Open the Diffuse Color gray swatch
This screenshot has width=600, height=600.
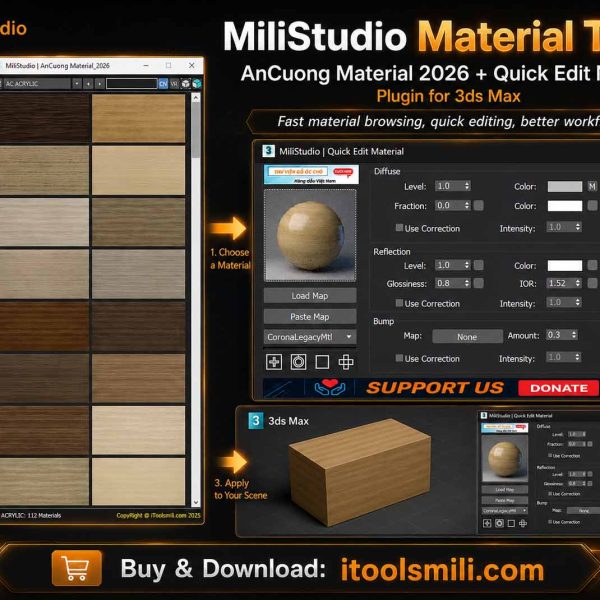point(565,186)
